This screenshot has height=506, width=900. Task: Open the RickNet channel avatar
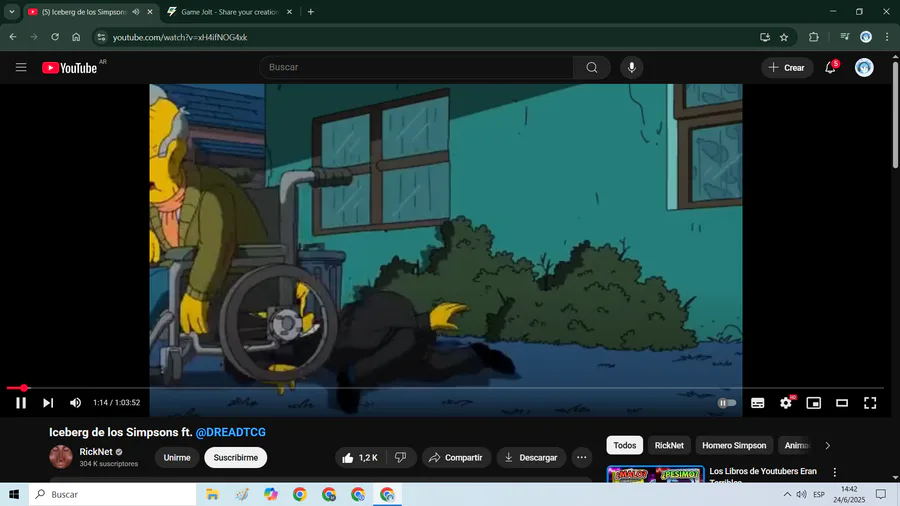point(61,457)
